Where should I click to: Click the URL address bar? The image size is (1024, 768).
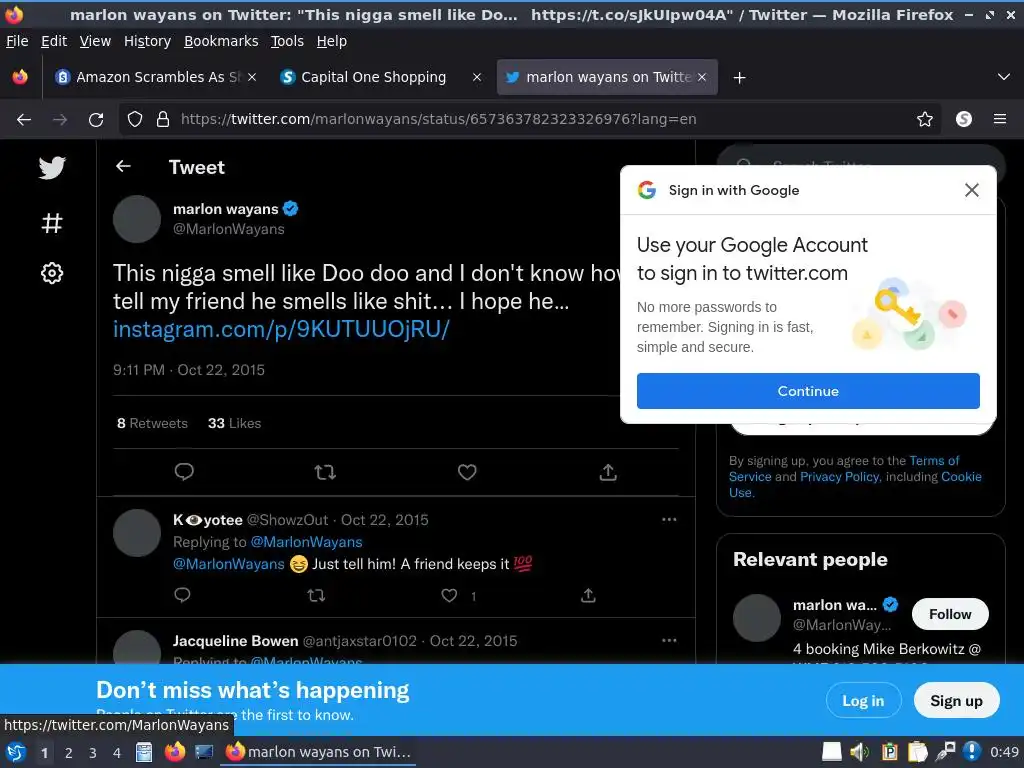point(500,119)
